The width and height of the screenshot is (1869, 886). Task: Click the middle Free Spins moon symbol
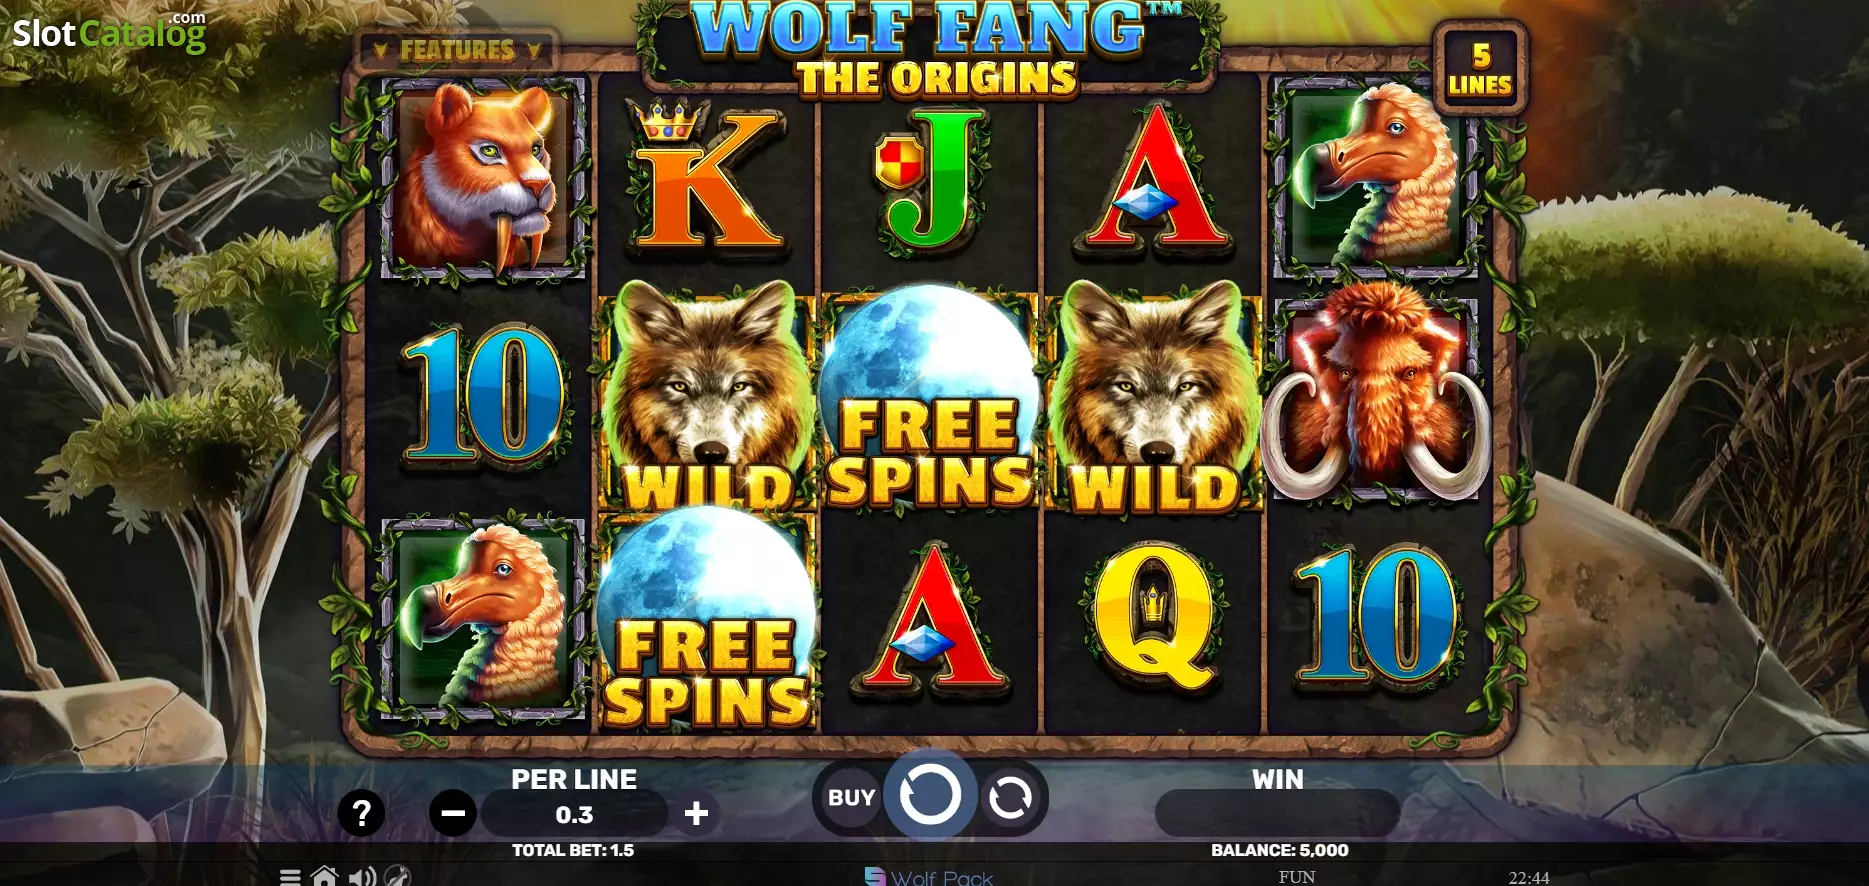pyautogui.click(x=929, y=402)
